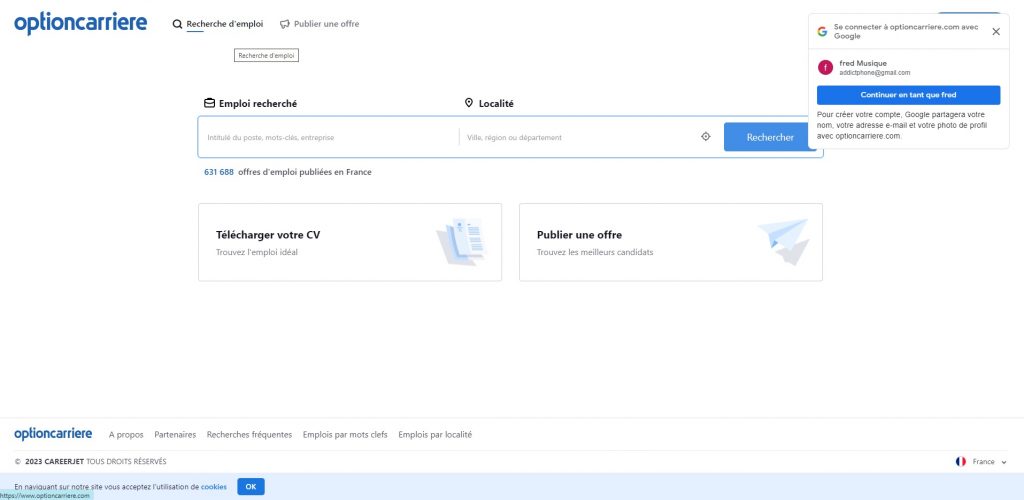Click the footer optioncarriere logo

pyautogui.click(x=53, y=434)
